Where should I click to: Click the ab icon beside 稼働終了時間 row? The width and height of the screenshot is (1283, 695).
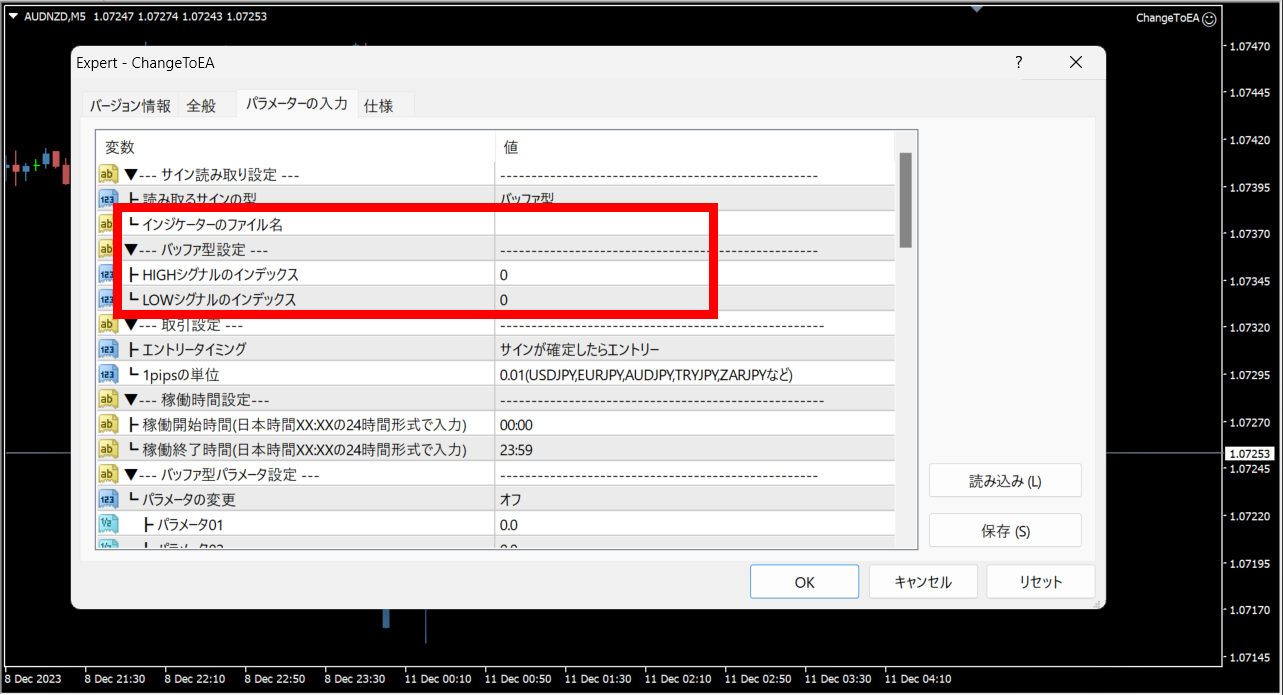108,450
